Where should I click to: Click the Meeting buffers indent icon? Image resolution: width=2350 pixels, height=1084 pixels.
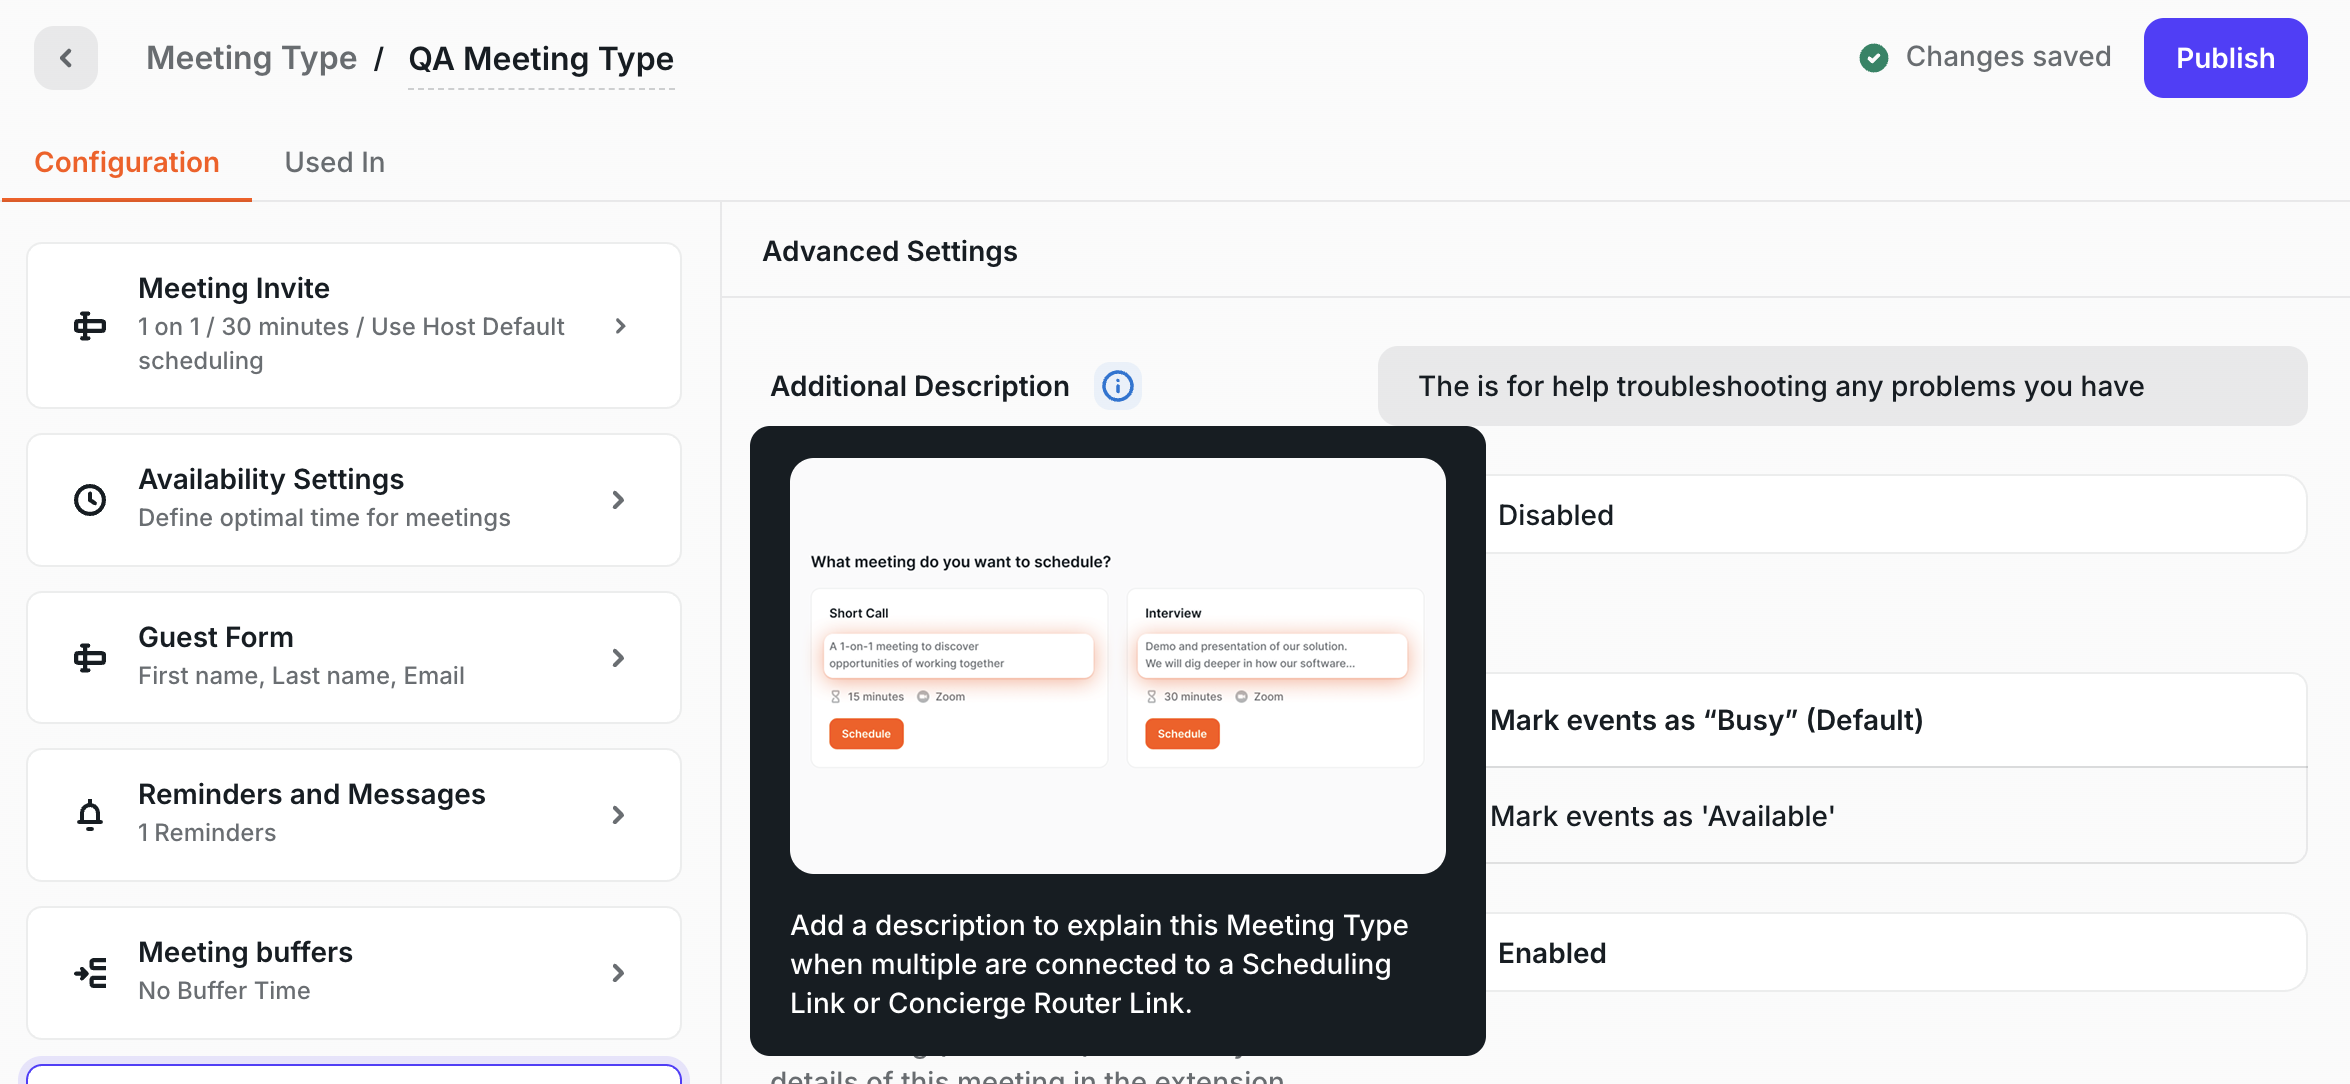pos(90,973)
